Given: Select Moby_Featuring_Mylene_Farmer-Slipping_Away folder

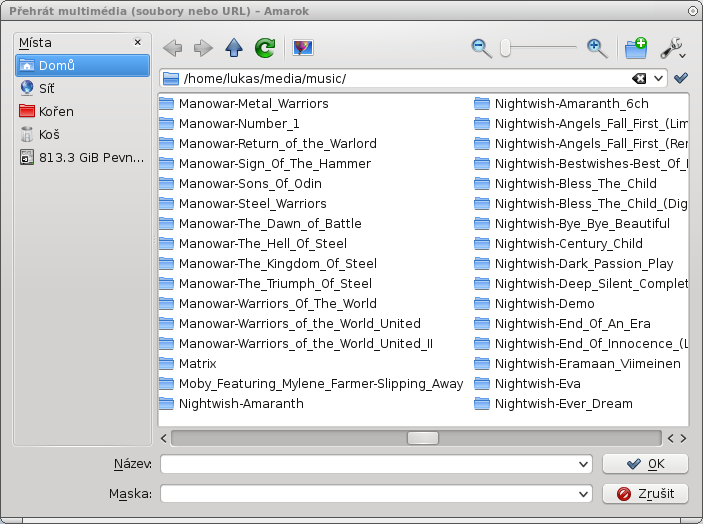Looking at the screenshot, I should tap(311, 384).
